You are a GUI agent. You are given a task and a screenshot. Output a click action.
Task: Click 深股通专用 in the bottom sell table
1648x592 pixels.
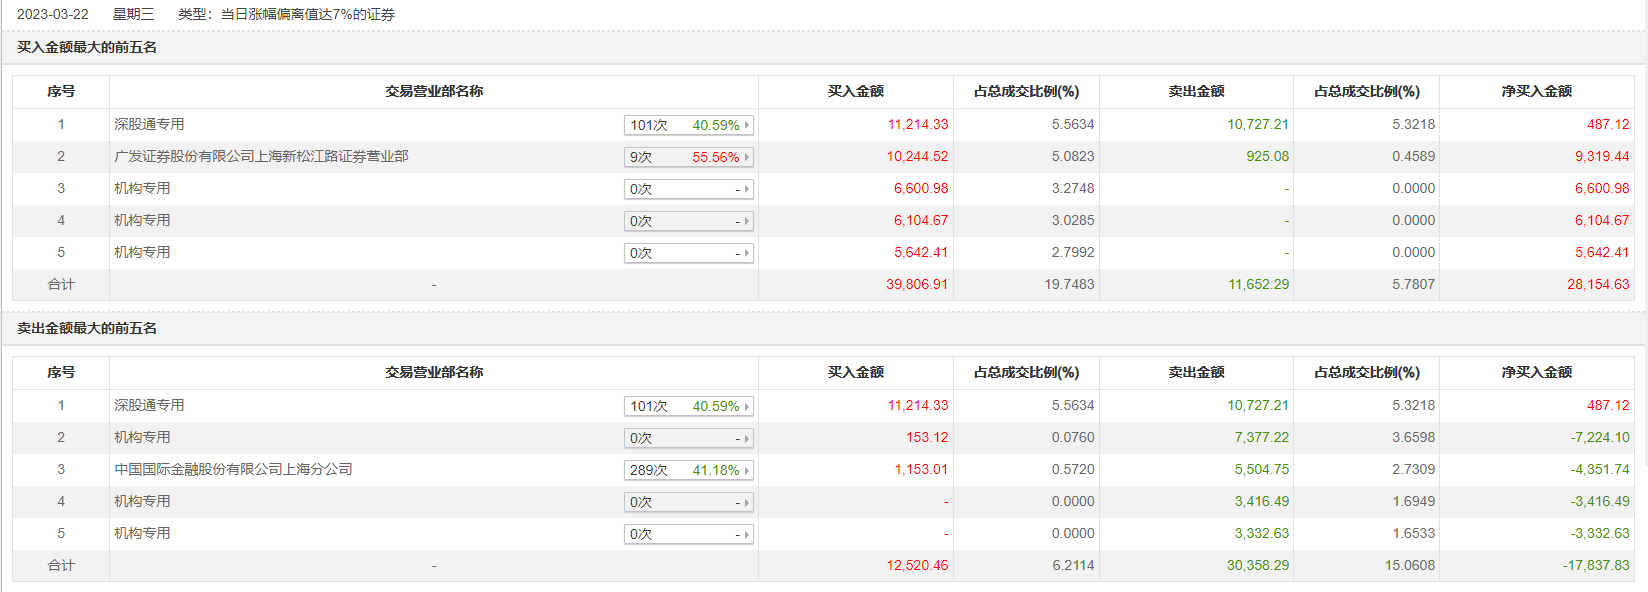149,405
